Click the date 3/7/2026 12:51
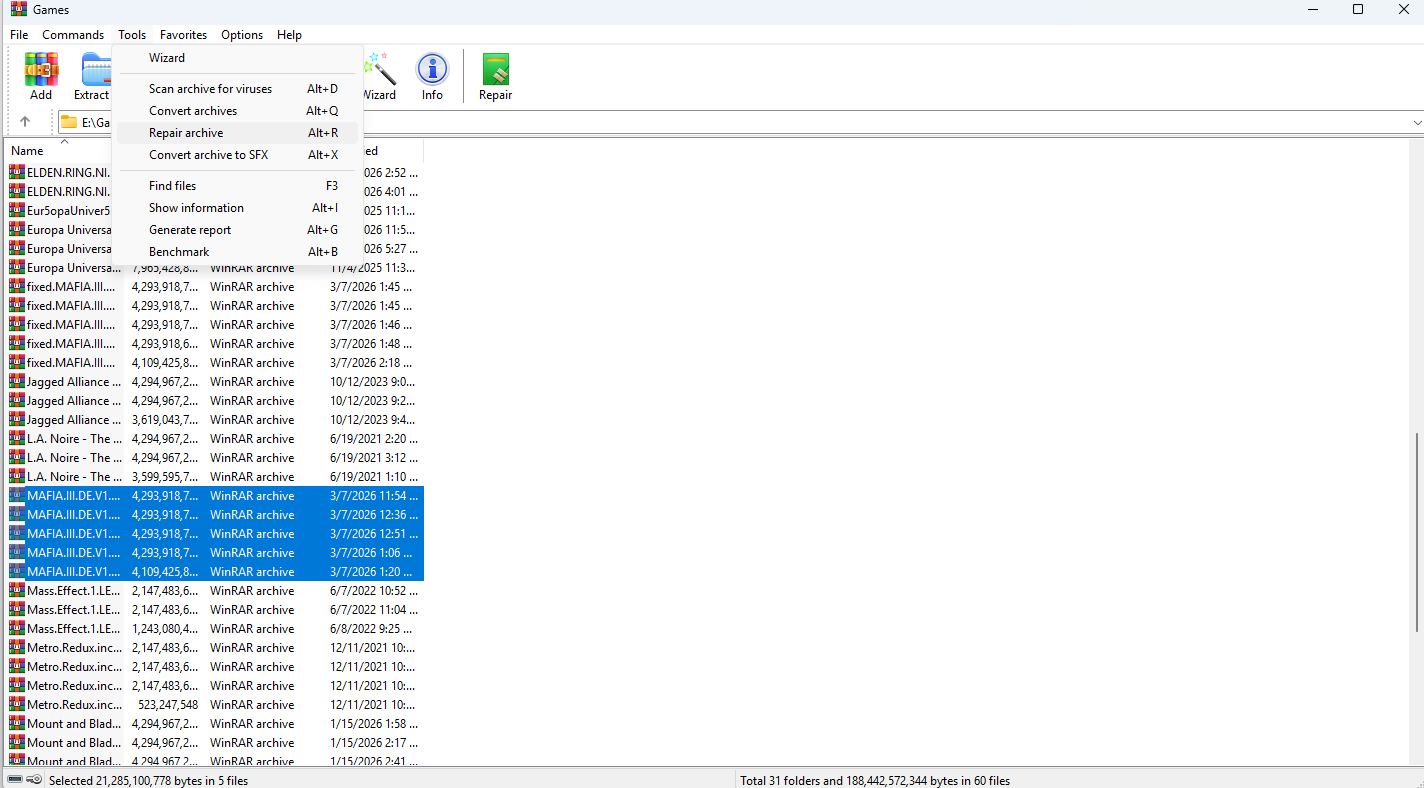Image resolution: width=1424 pixels, height=788 pixels. 374,533
